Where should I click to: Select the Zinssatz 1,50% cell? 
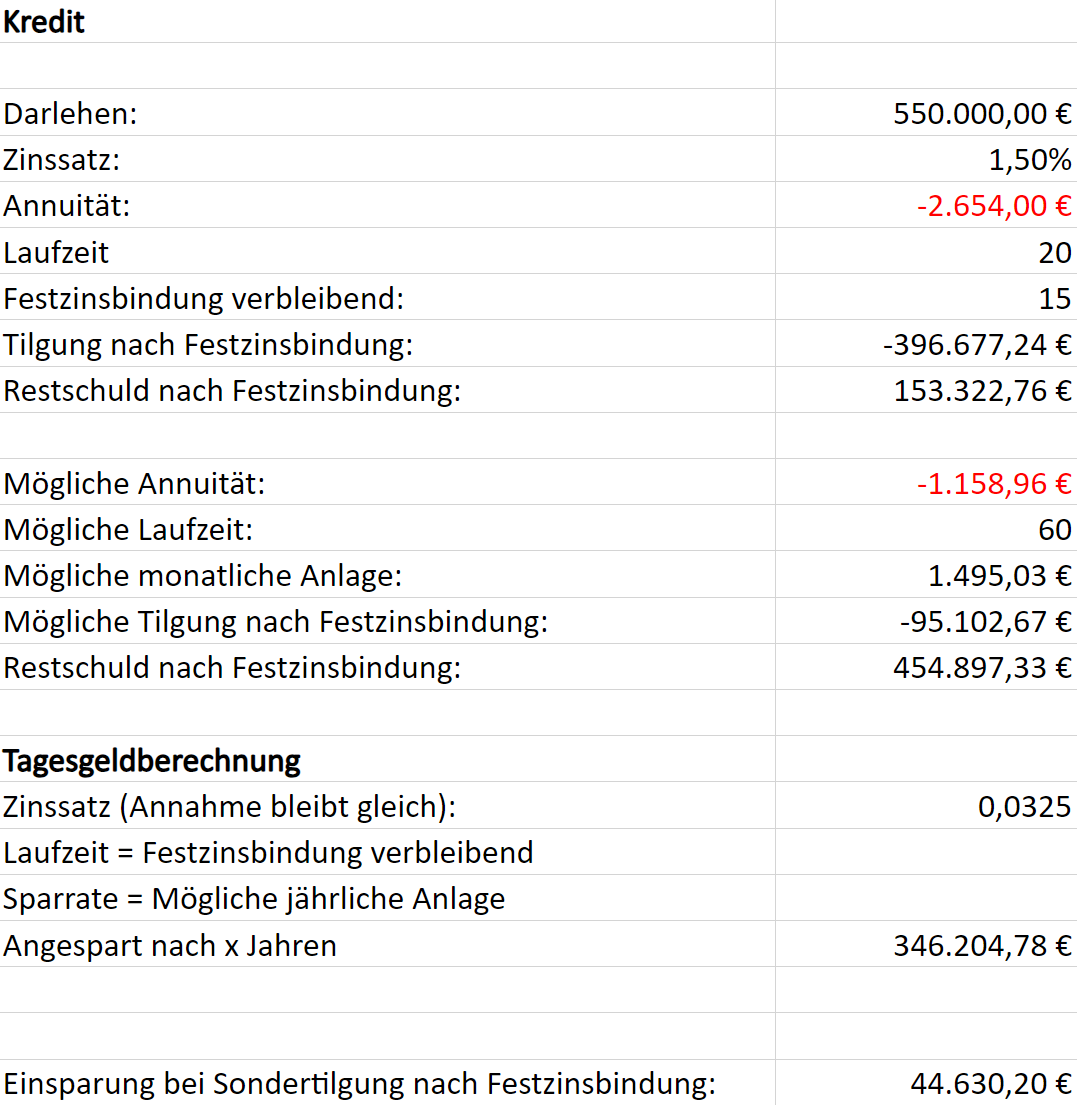tap(1030, 159)
